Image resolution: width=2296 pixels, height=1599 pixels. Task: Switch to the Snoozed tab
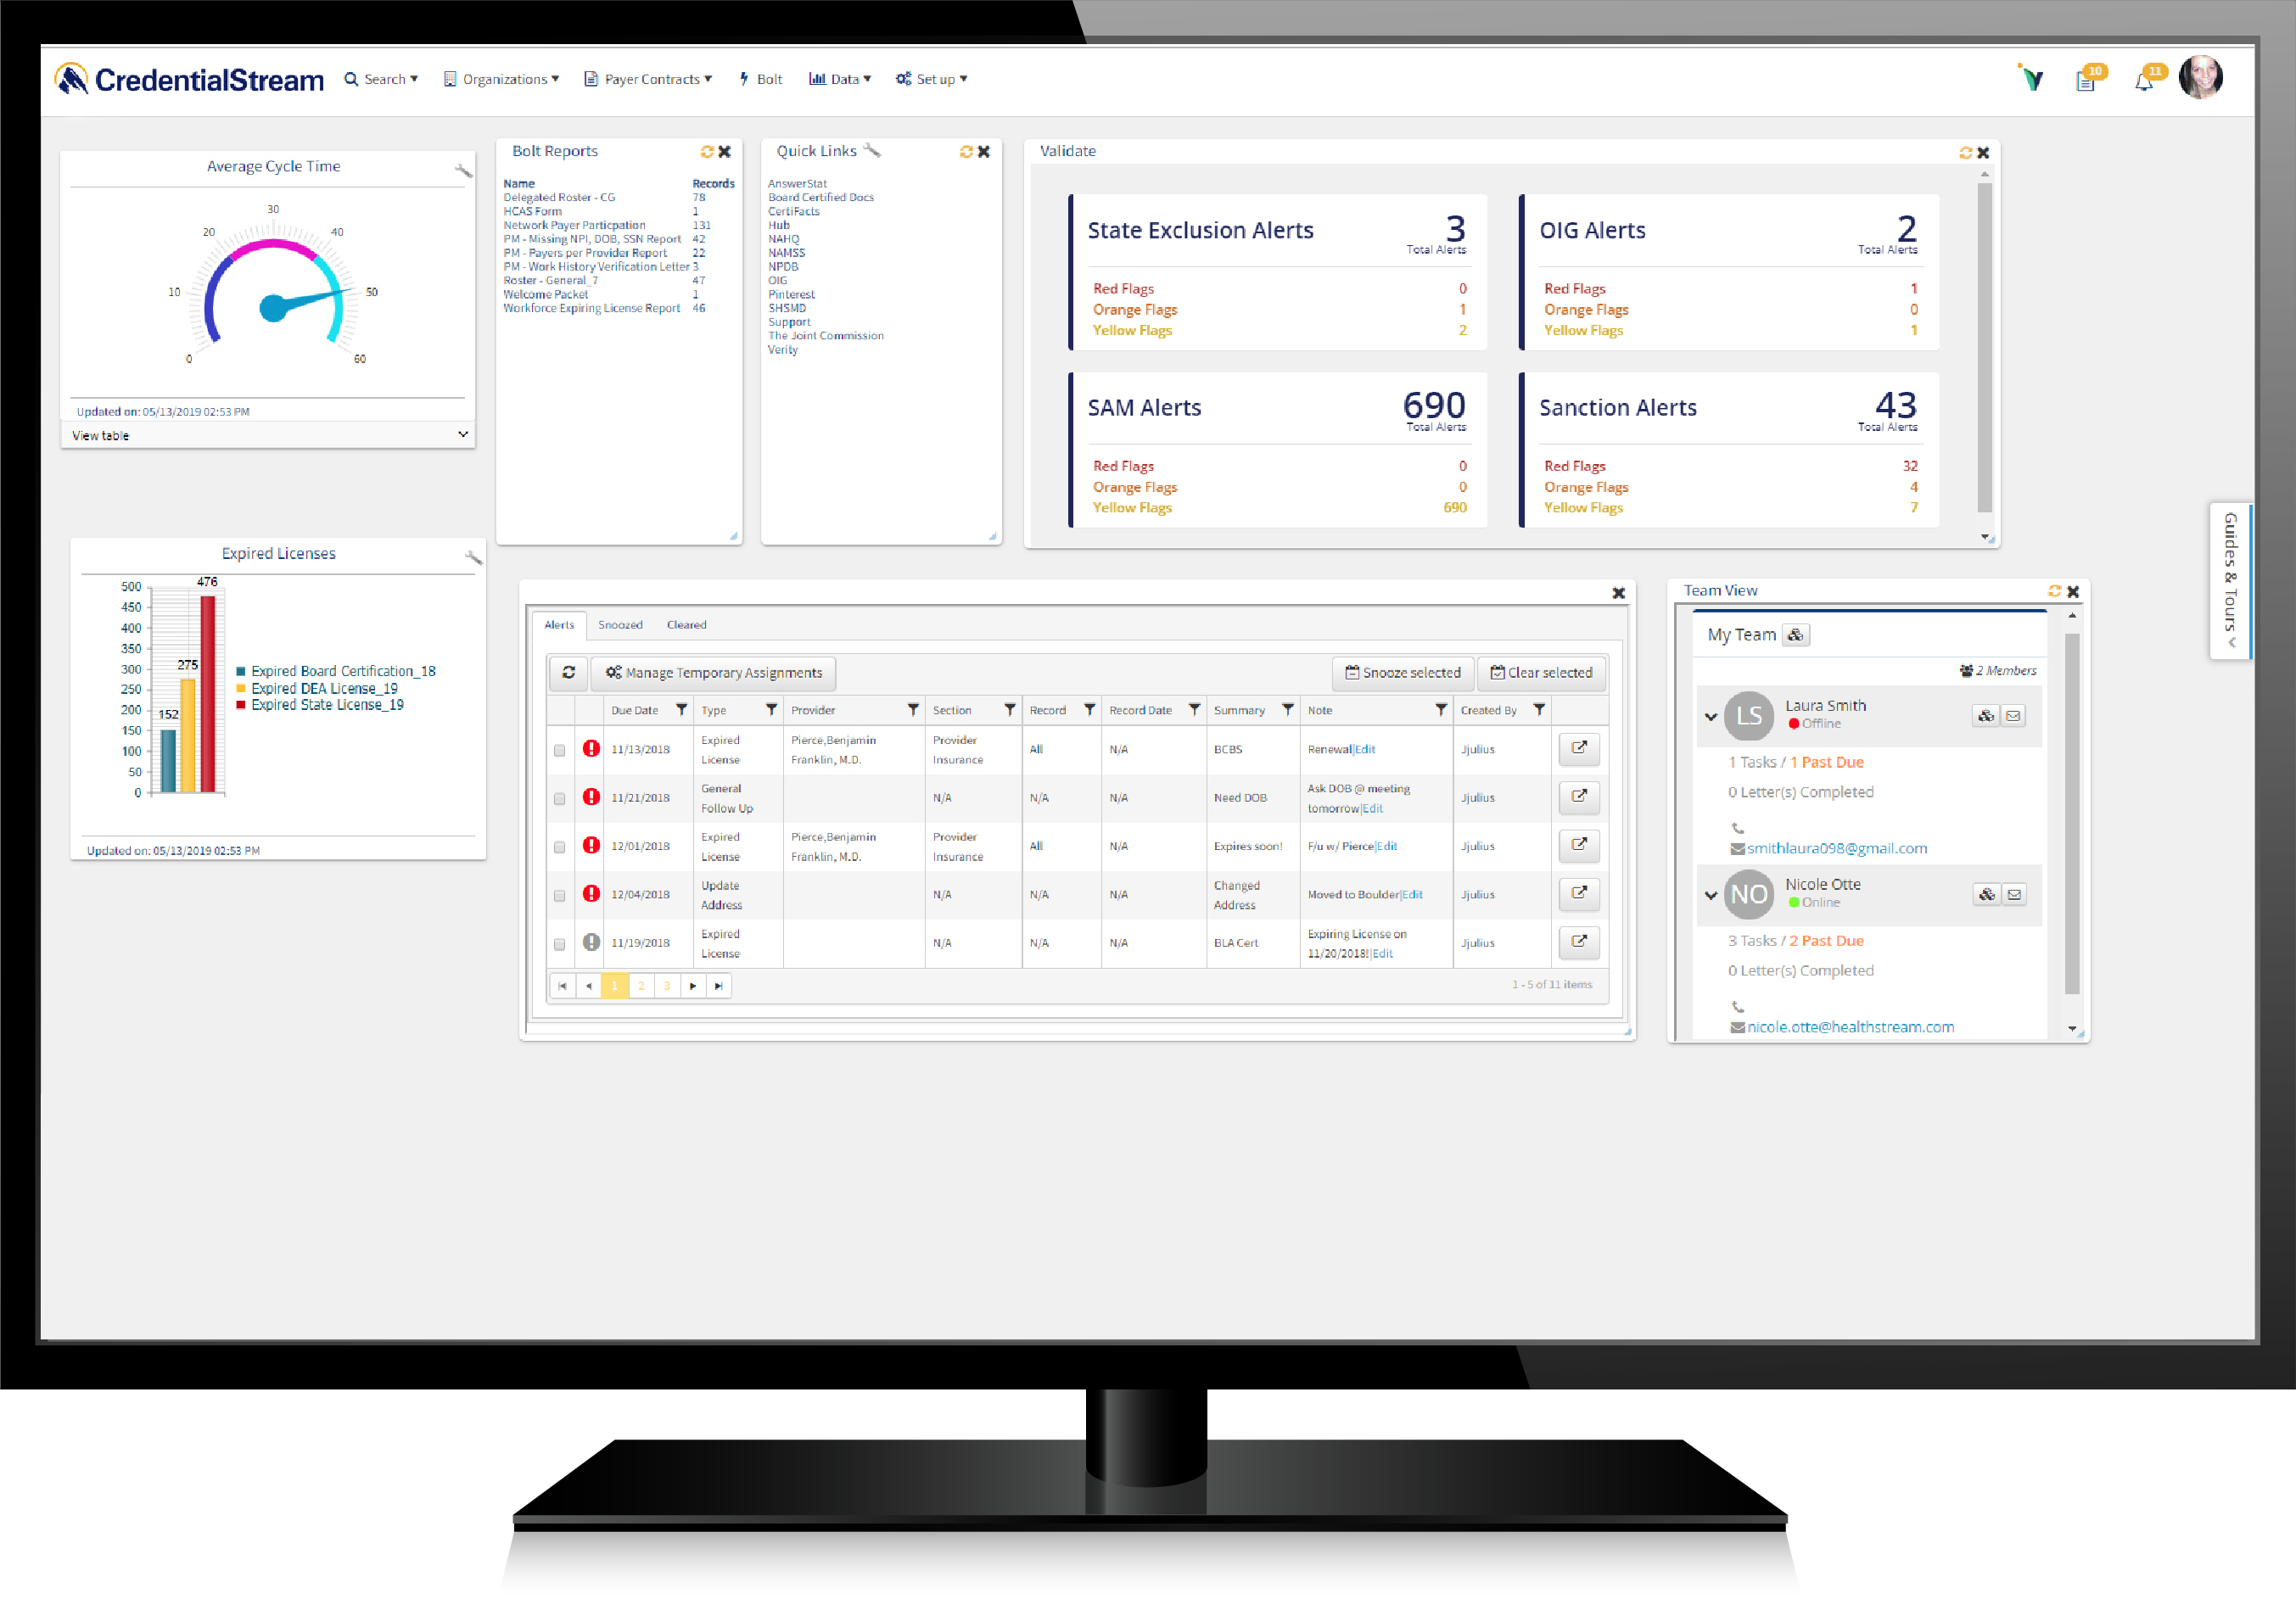[x=620, y=624]
